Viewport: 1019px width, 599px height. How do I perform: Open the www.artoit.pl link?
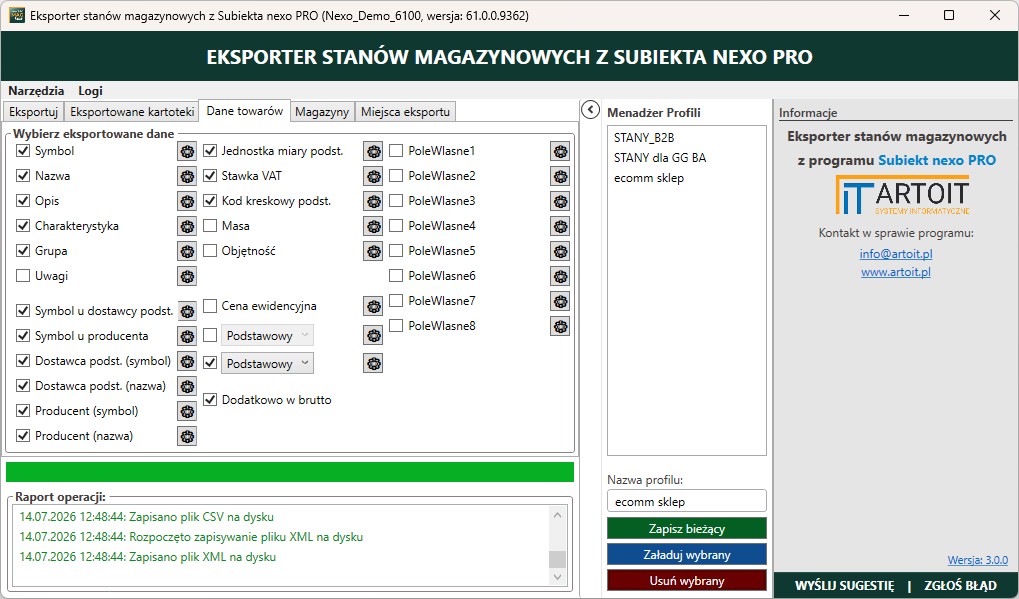[896, 272]
